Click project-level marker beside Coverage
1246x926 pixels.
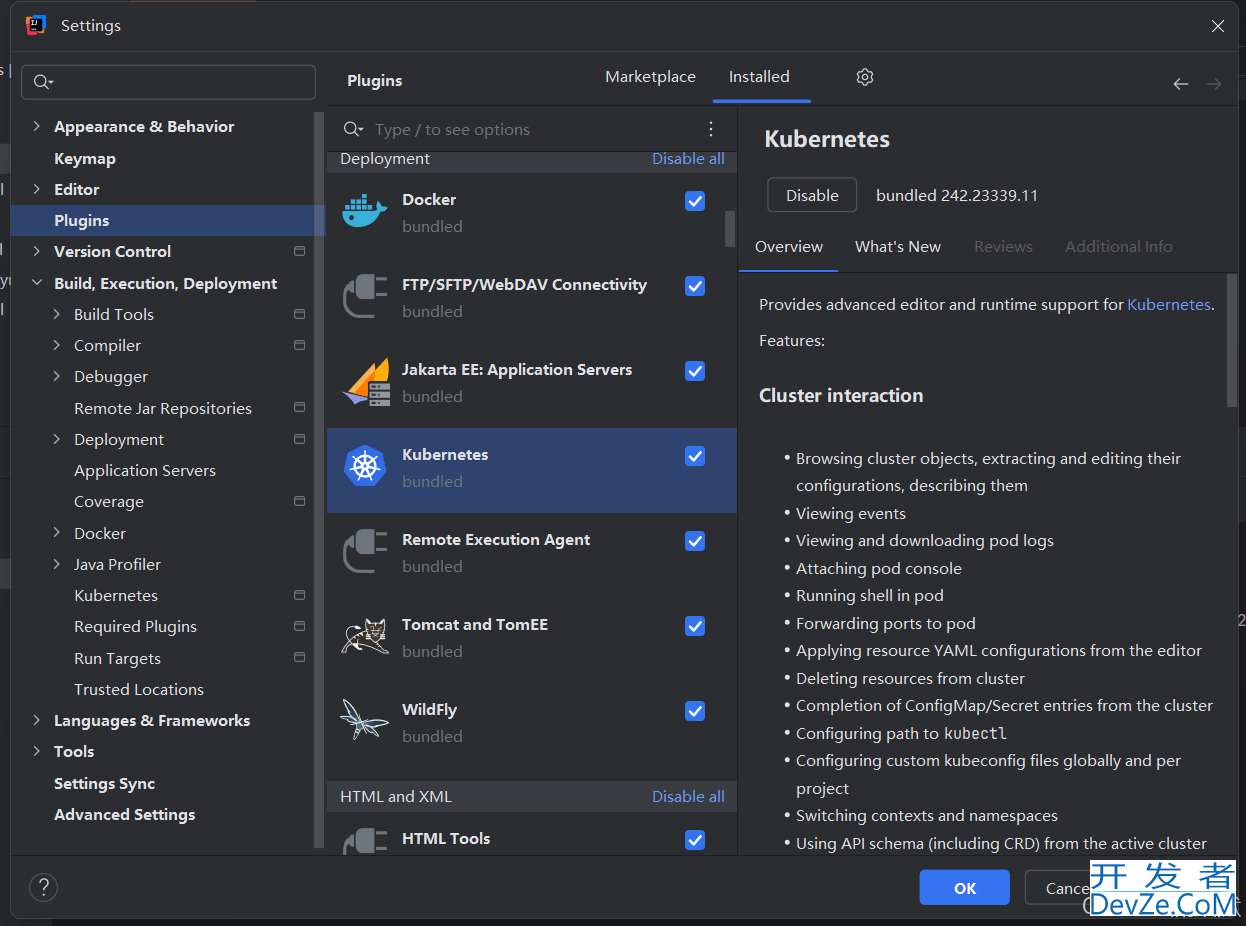[299, 501]
